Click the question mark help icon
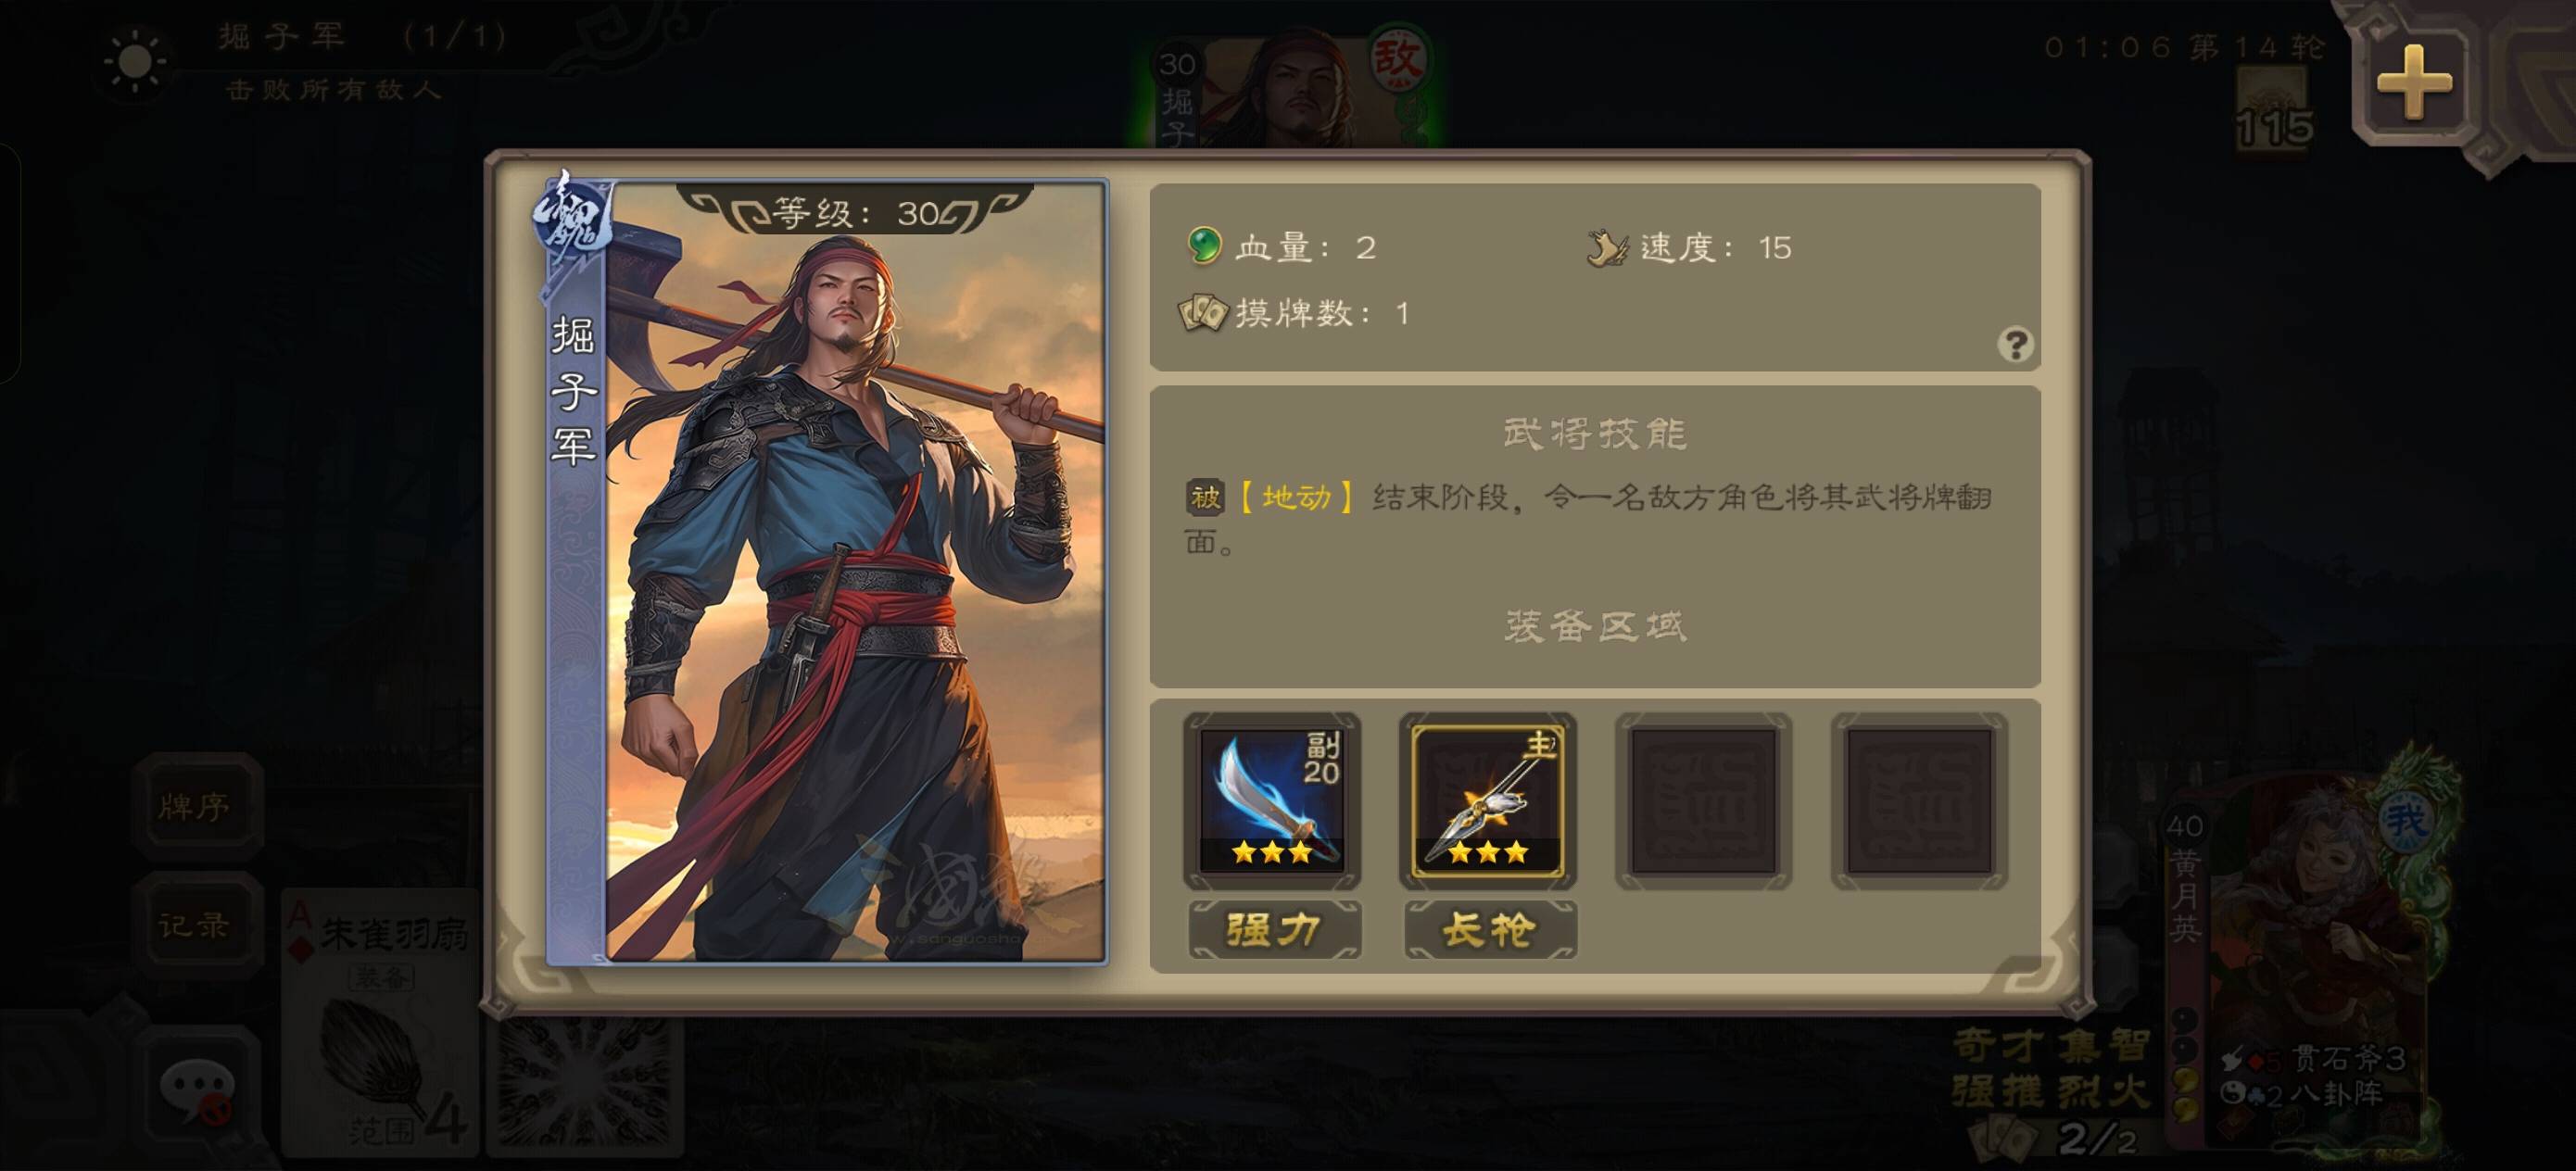The image size is (2576, 1171). [x=2014, y=345]
